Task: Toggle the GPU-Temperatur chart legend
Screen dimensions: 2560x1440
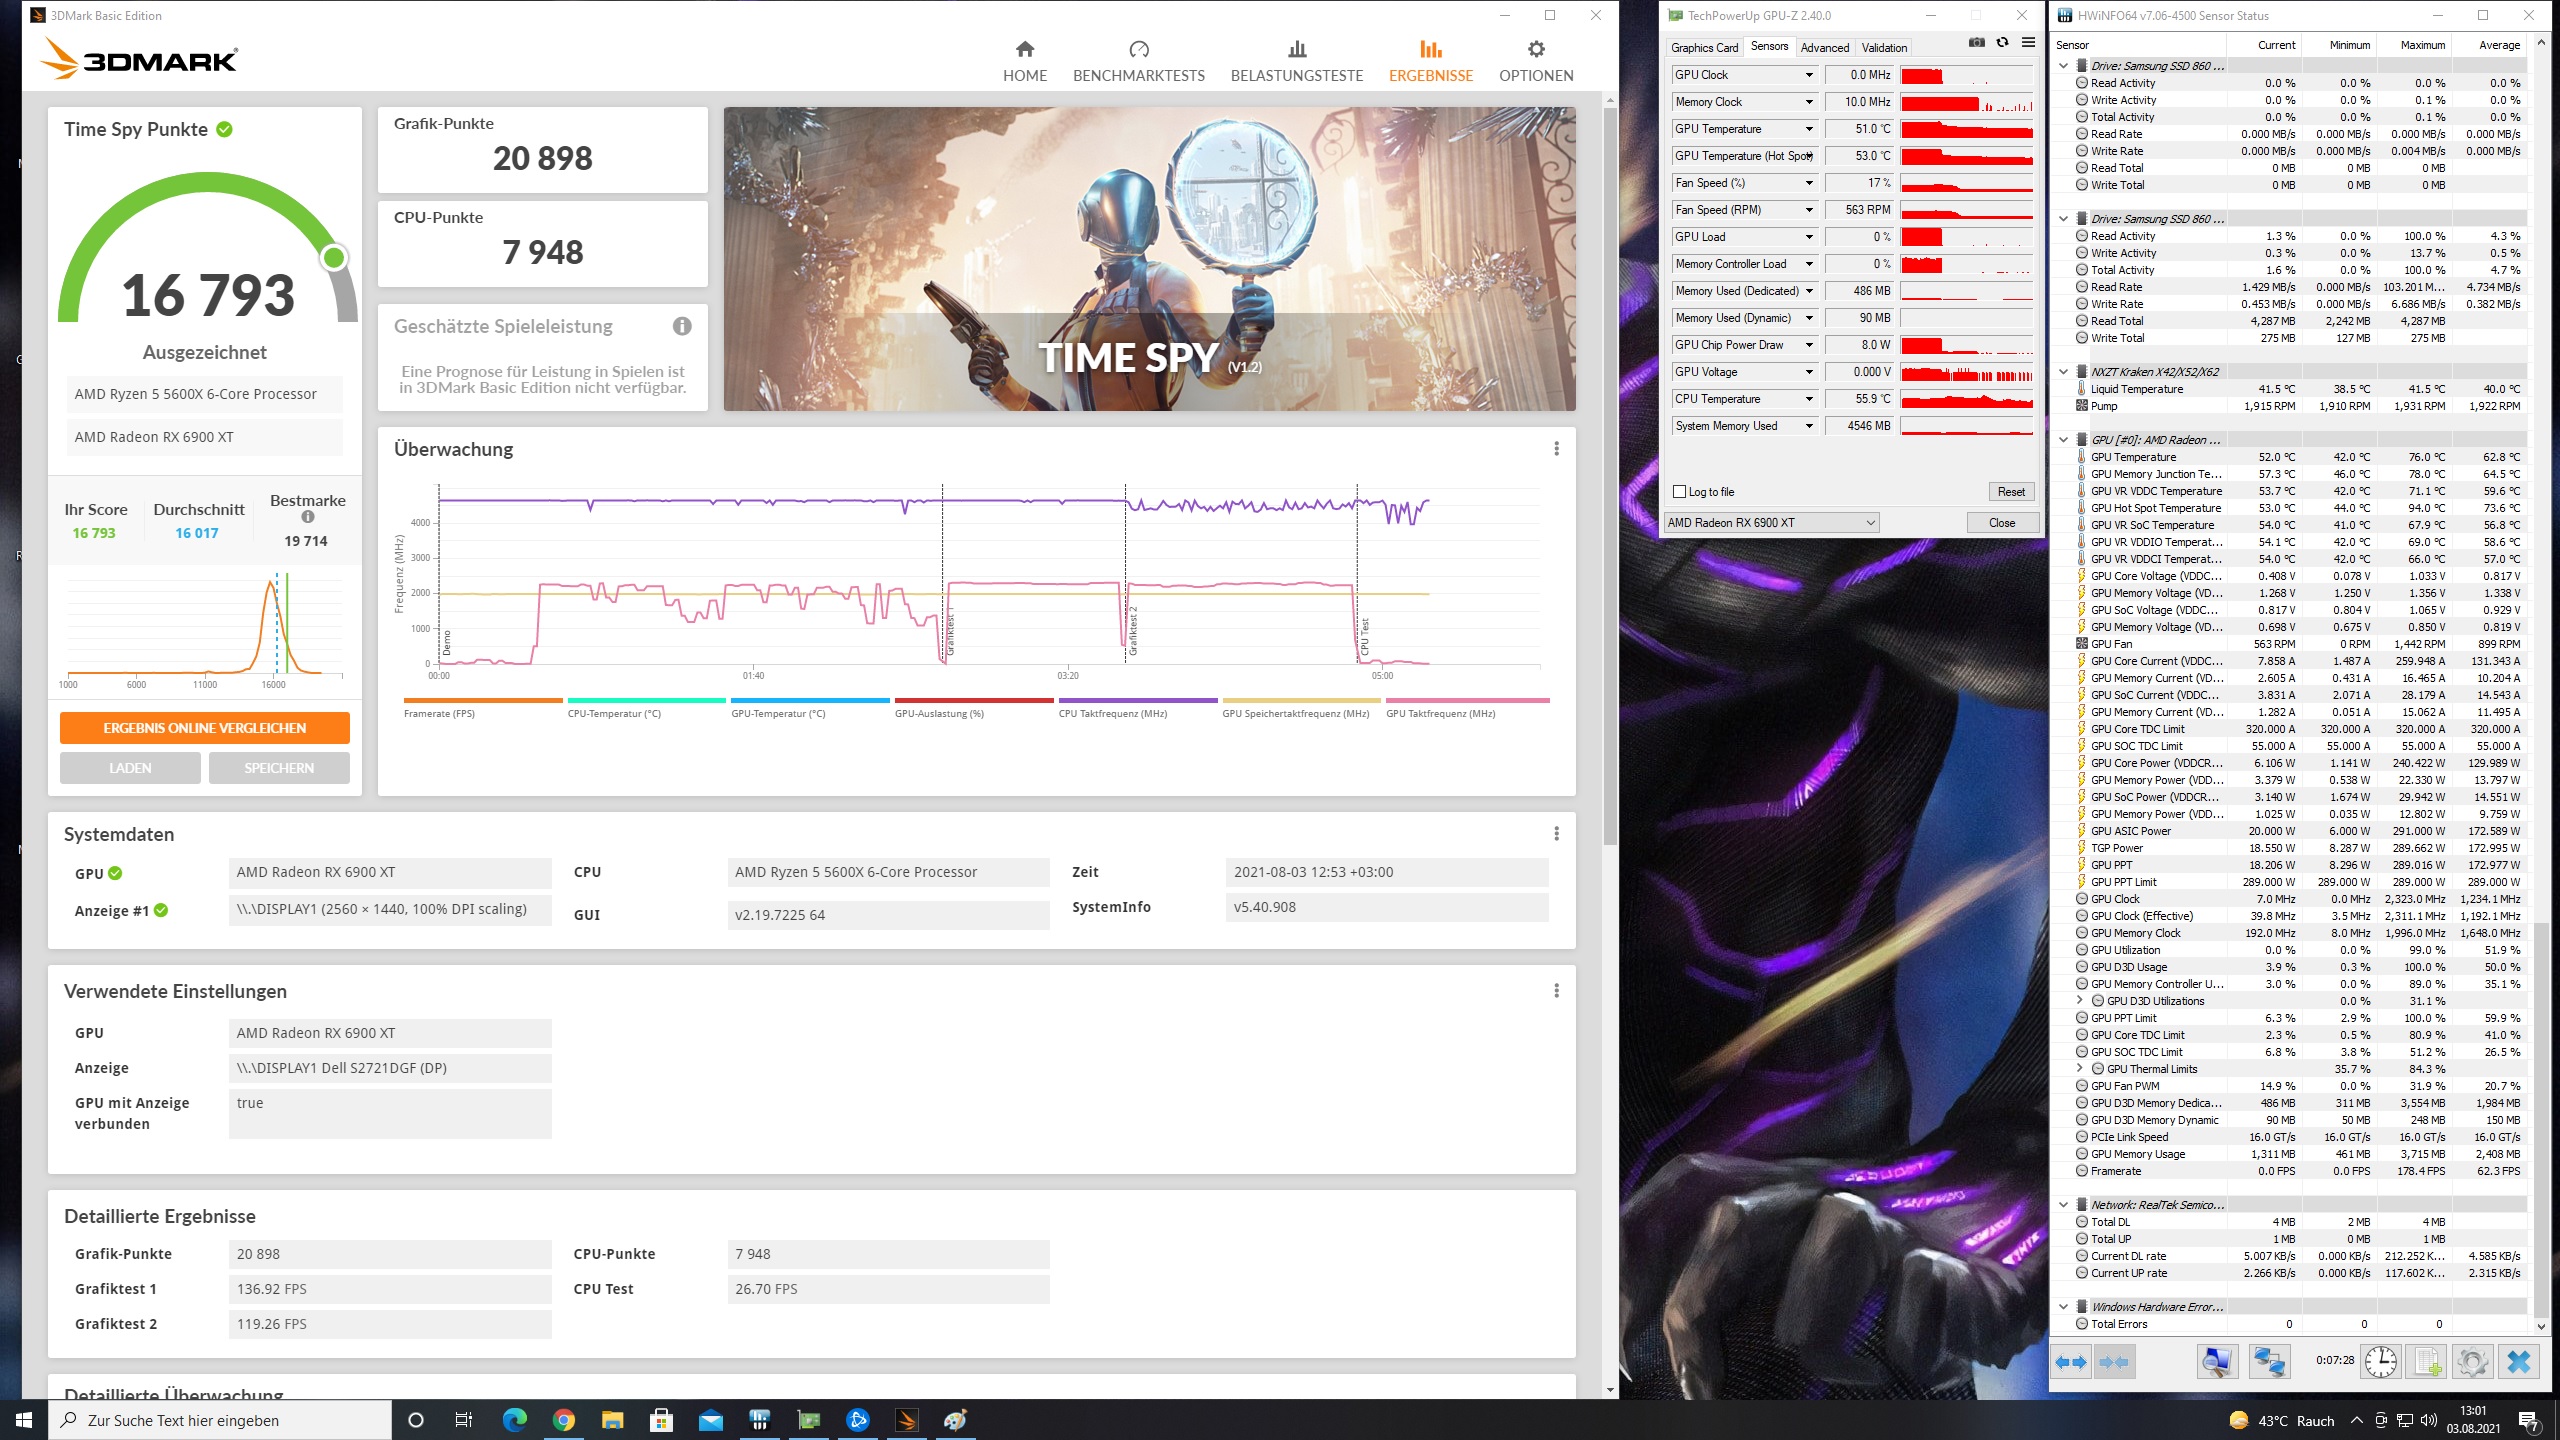Action: pyautogui.click(x=778, y=714)
